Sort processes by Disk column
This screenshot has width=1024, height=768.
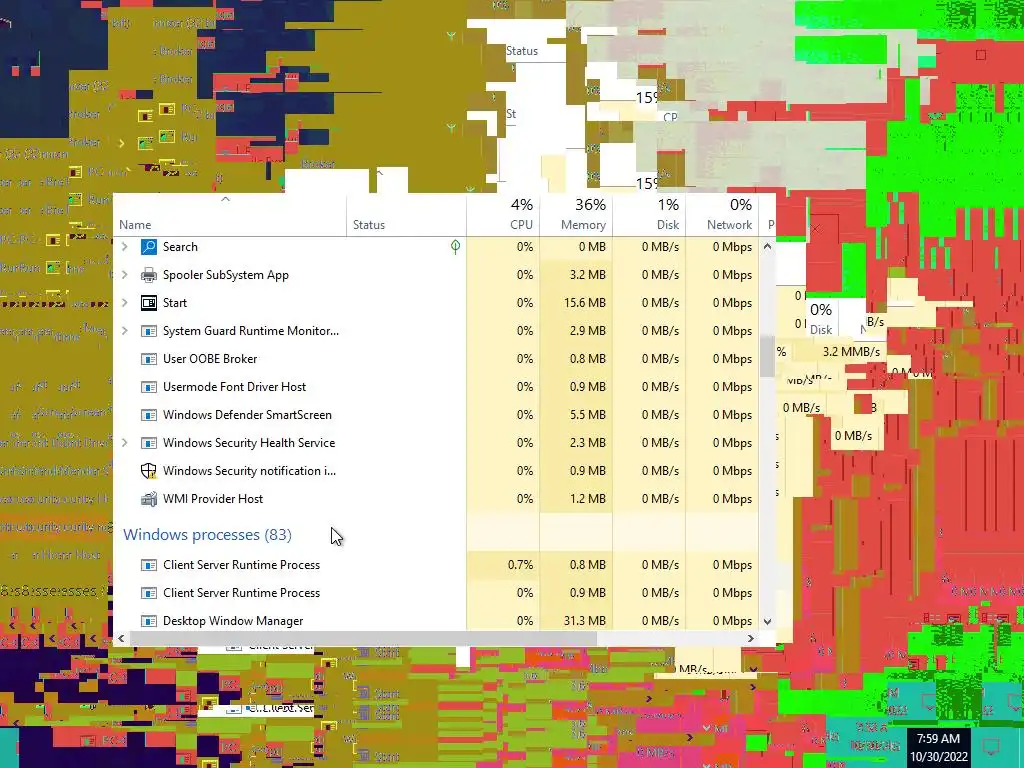[x=649, y=215]
